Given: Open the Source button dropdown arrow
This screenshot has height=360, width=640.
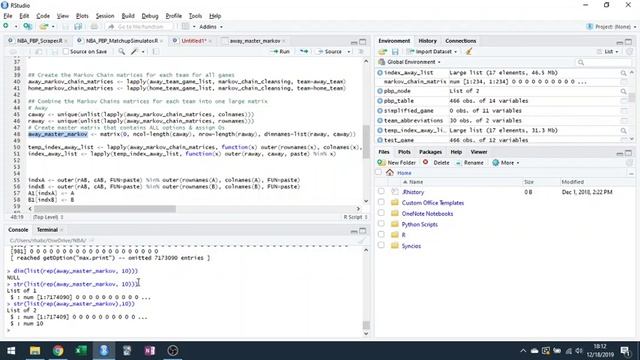Looking at the screenshot, I should pos(349,52).
